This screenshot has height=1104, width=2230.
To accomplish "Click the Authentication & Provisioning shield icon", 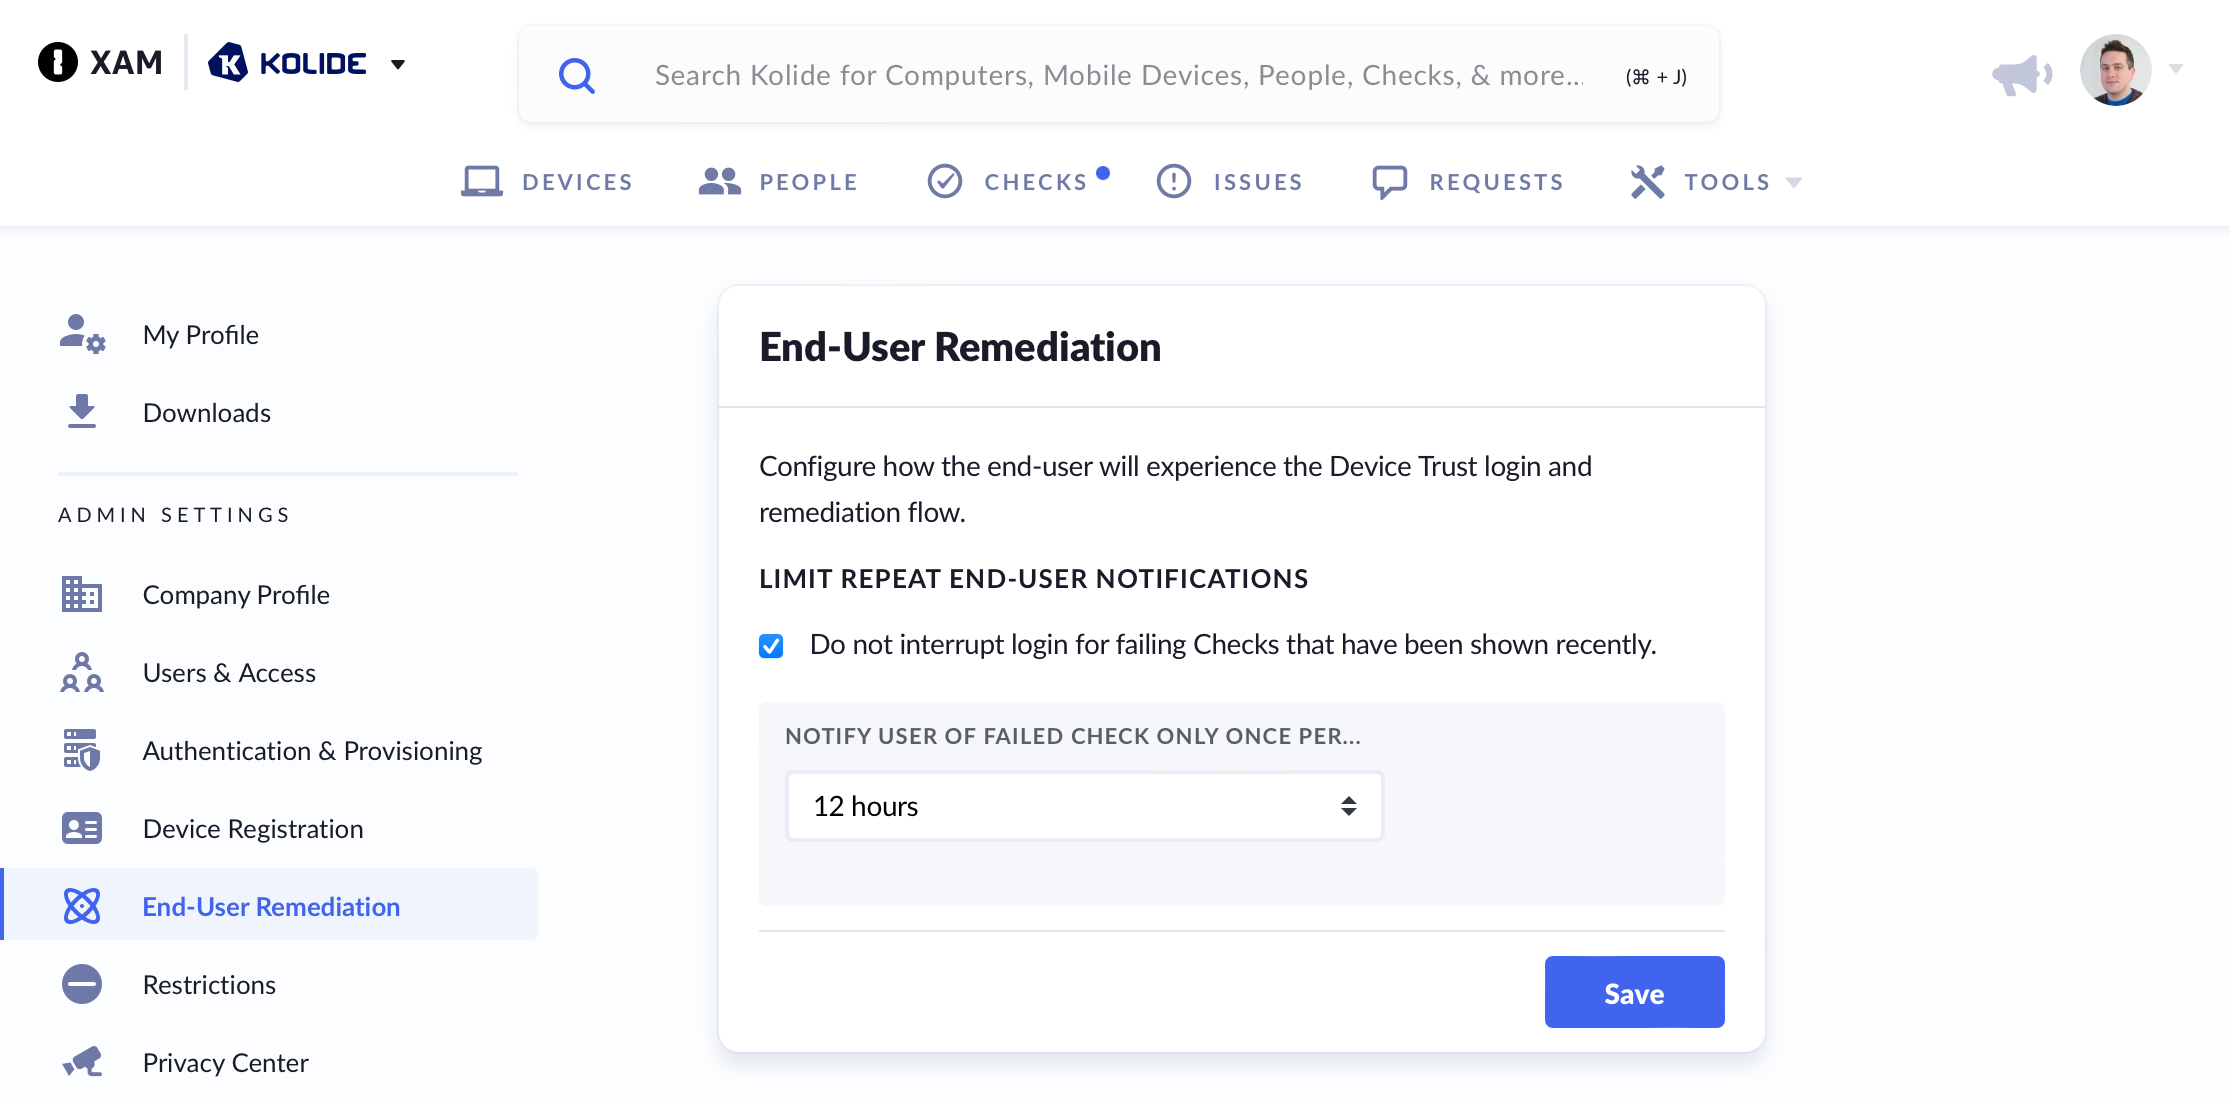I will coord(82,750).
